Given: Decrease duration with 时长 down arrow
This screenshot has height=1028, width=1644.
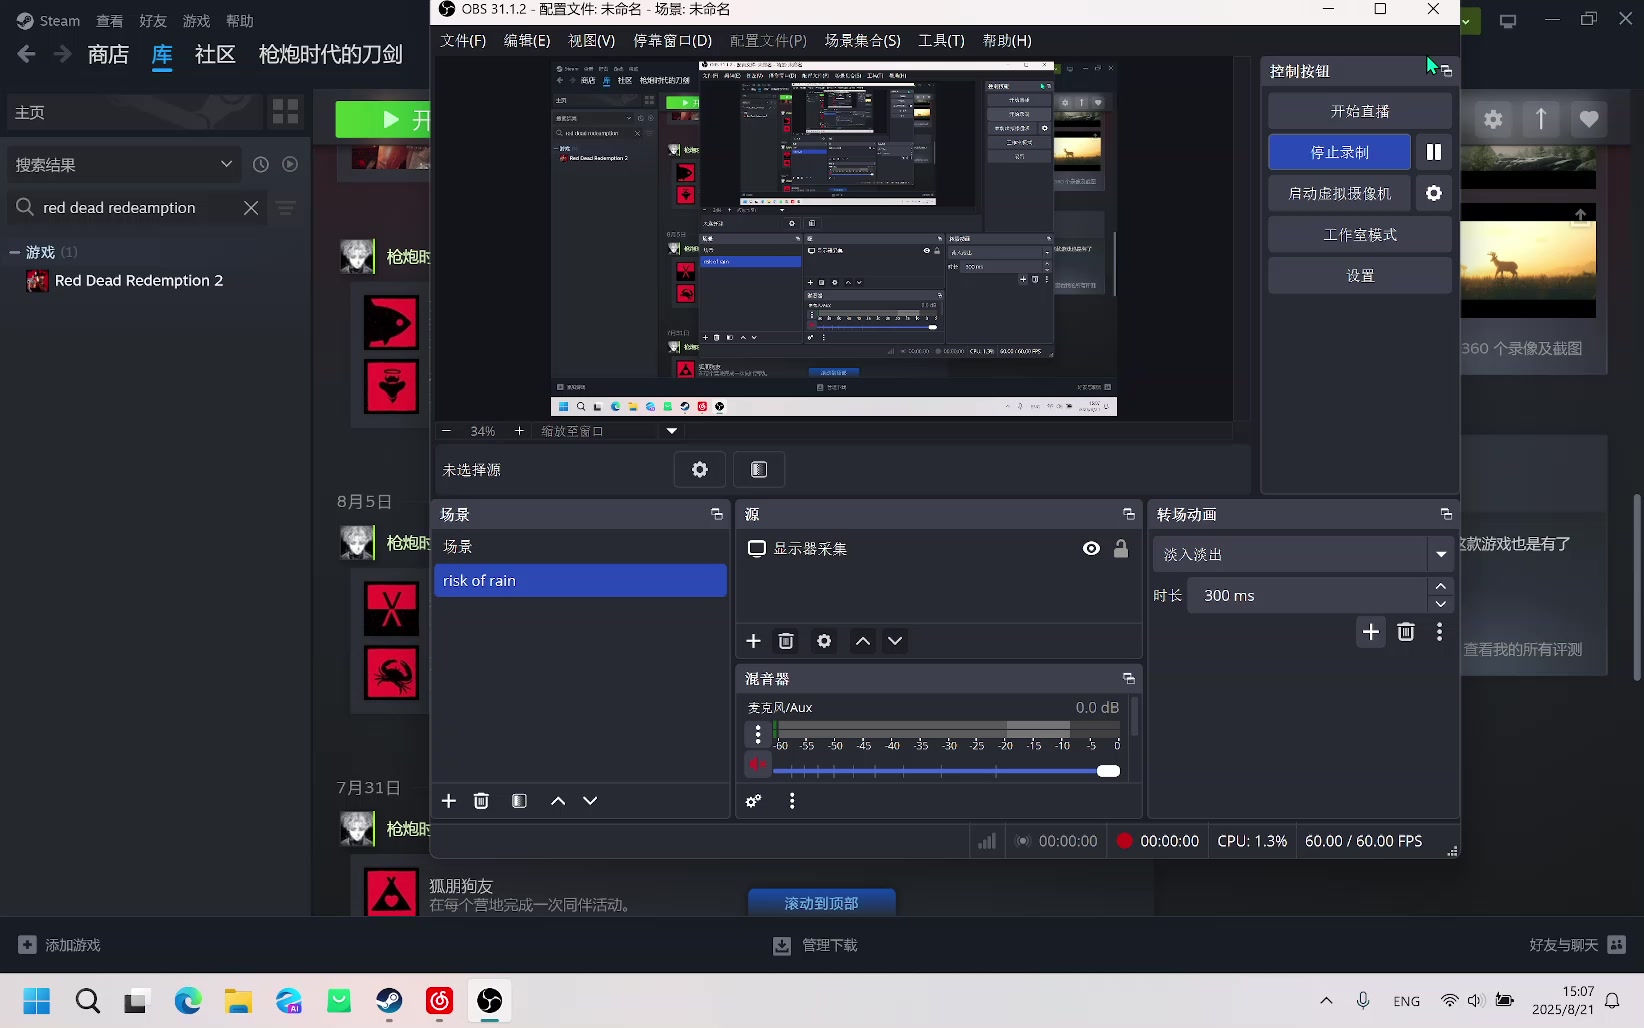Looking at the screenshot, I should tap(1440, 604).
